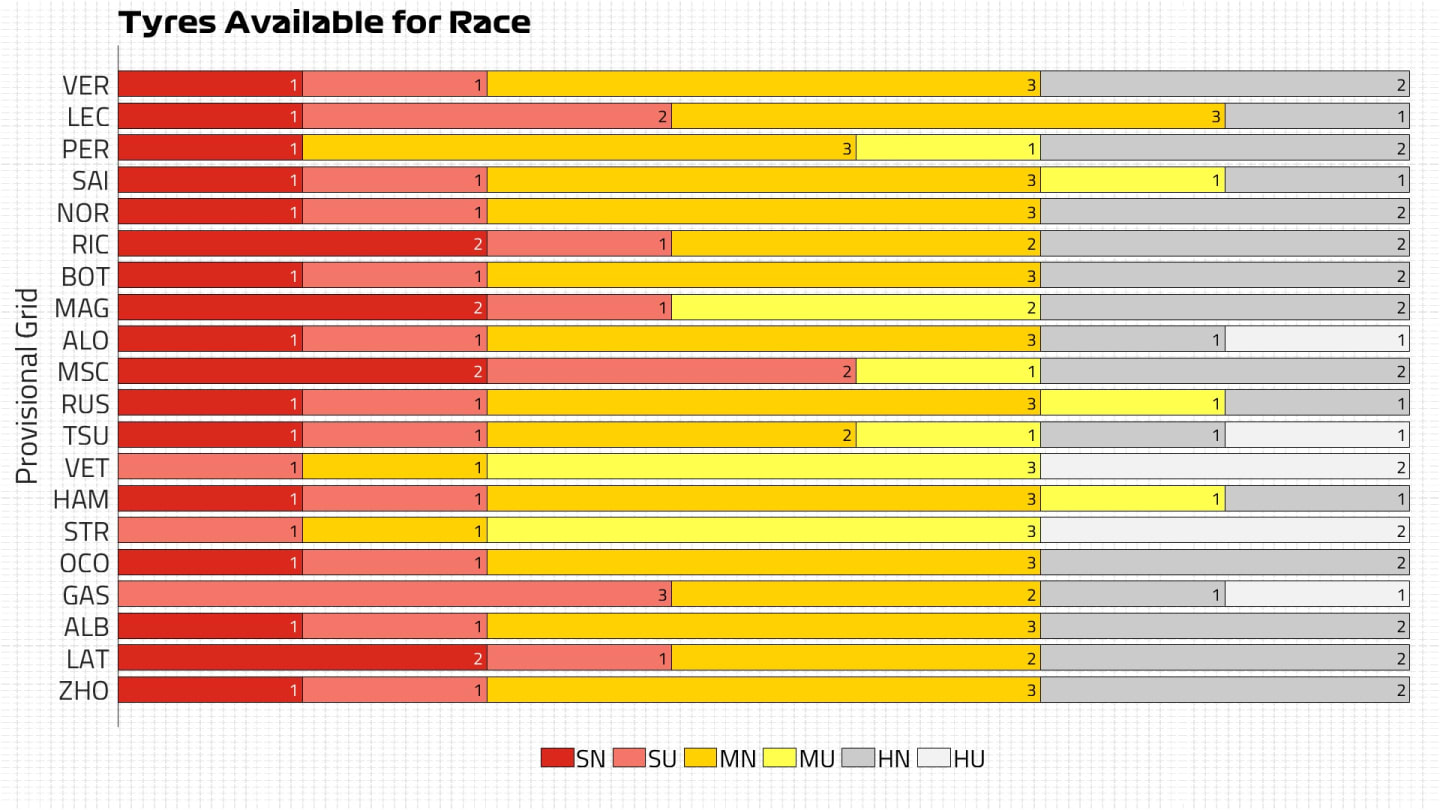Select STR's long yellow used medium bar
This screenshot has height=810, width=1440.
[x=764, y=530]
